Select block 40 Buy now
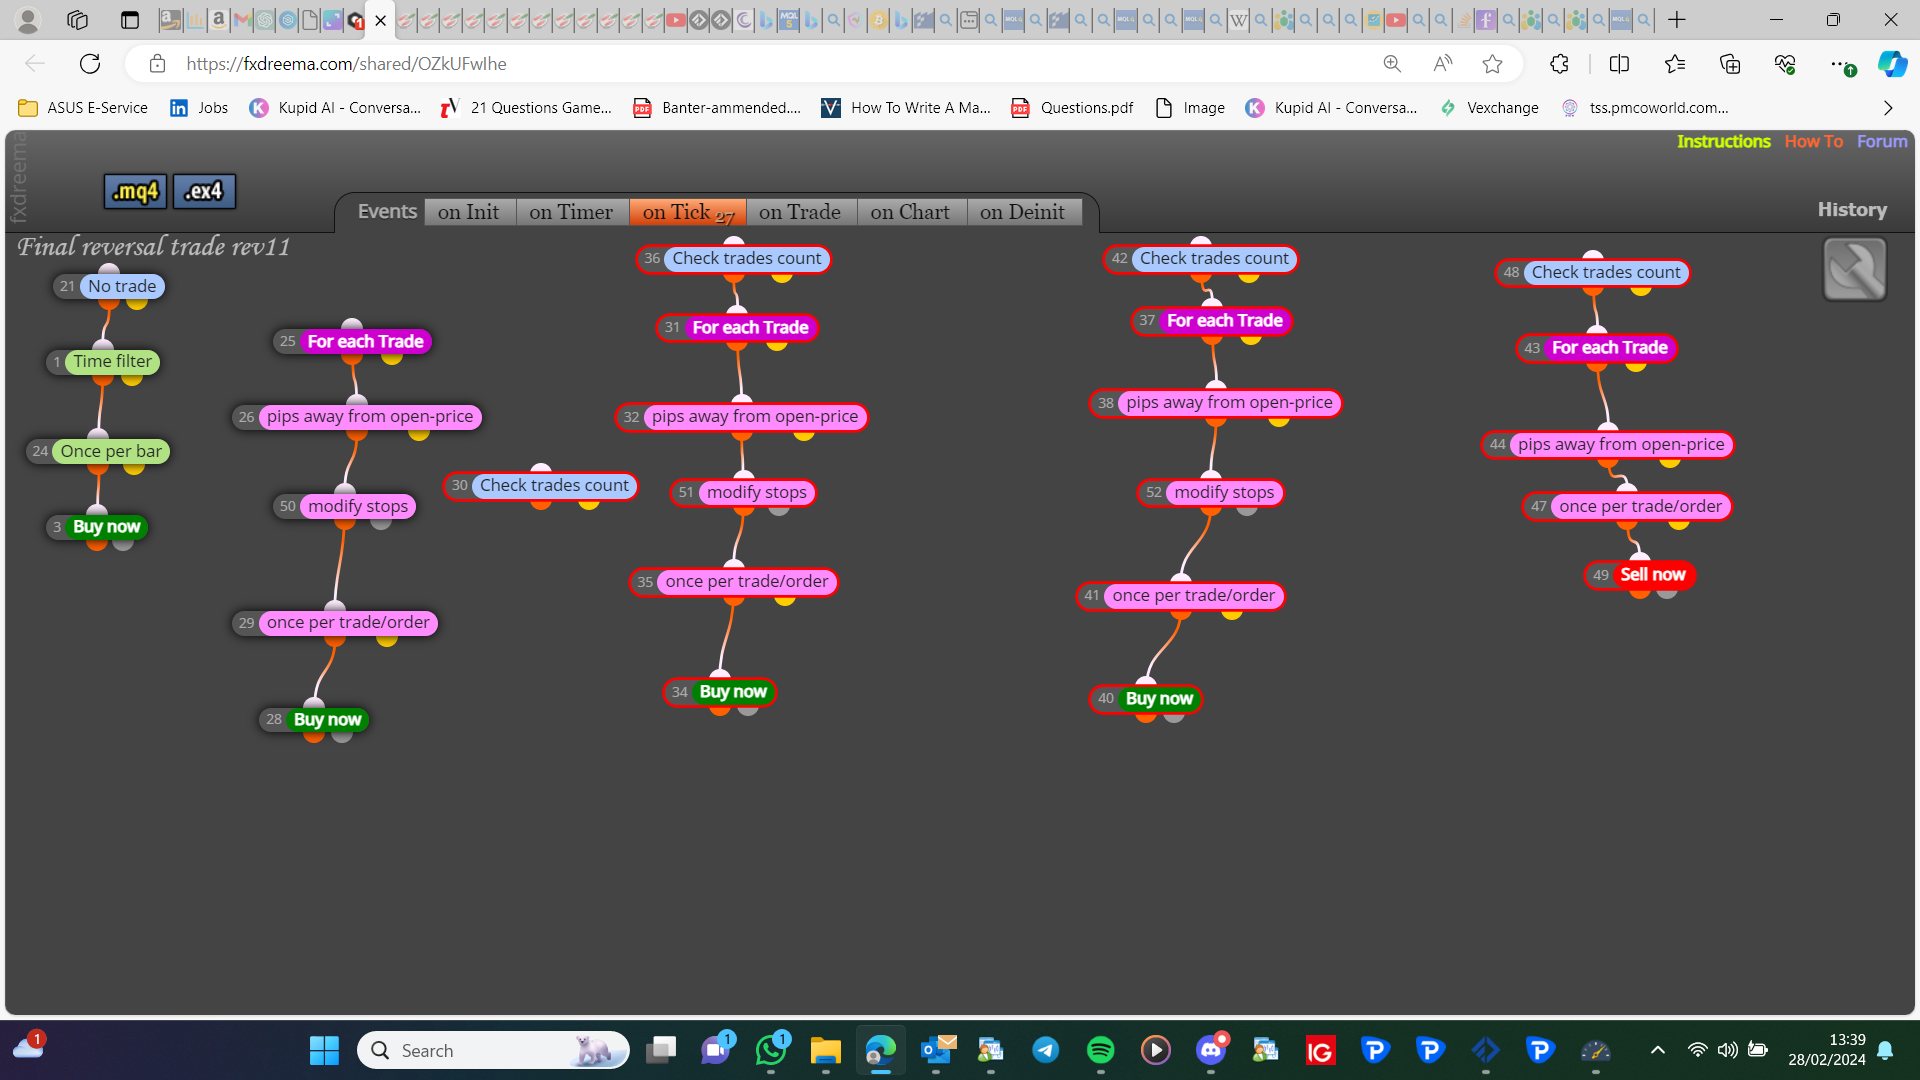This screenshot has height=1080, width=1920. point(1146,699)
